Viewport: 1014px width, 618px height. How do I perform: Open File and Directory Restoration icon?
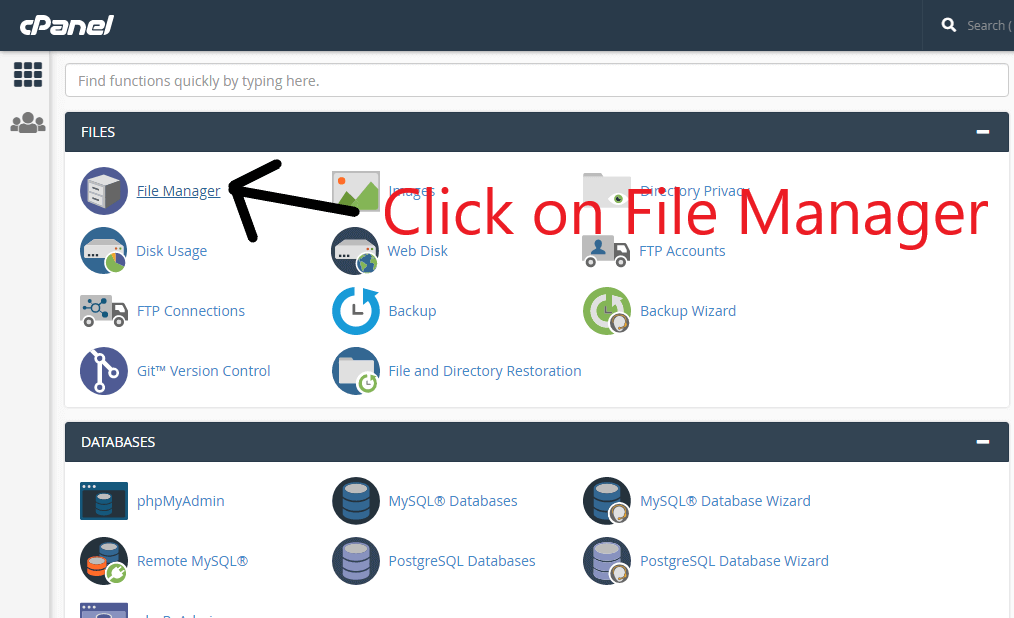(x=356, y=371)
